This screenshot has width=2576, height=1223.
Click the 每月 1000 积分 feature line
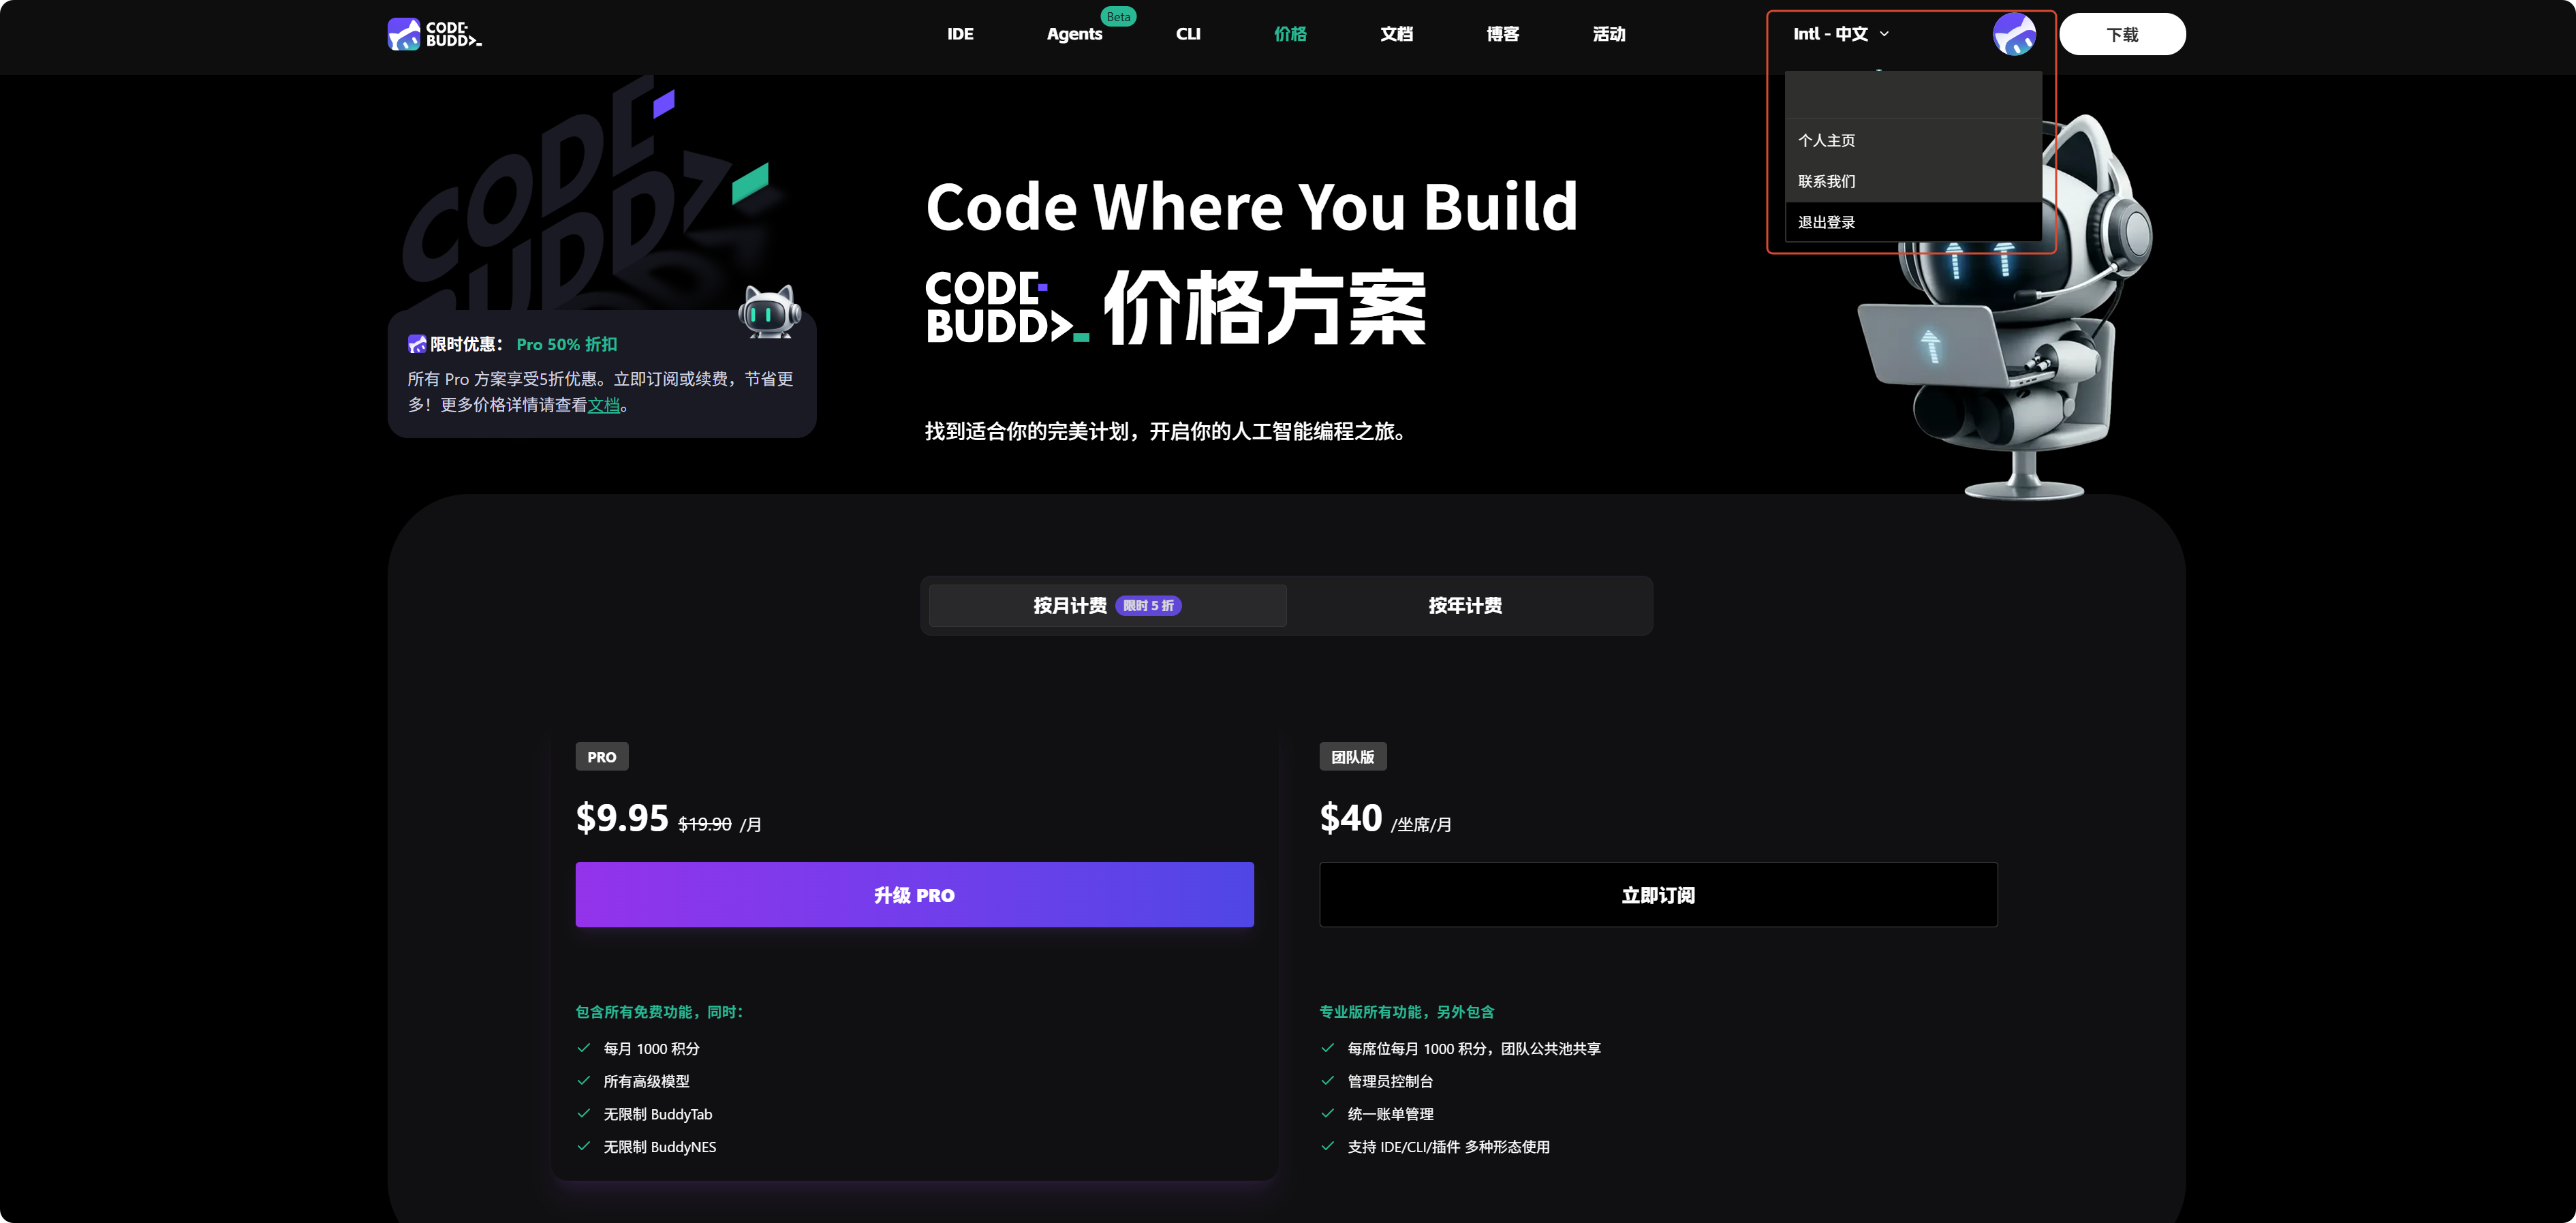pos(651,1048)
